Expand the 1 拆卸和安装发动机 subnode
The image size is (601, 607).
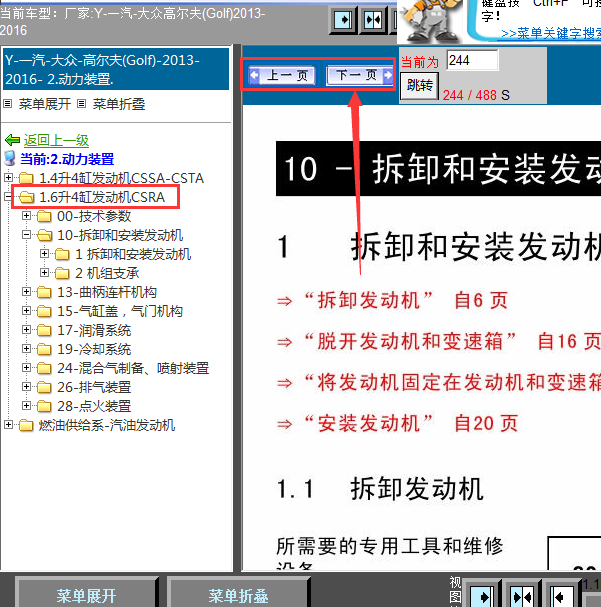click(x=44, y=254)
